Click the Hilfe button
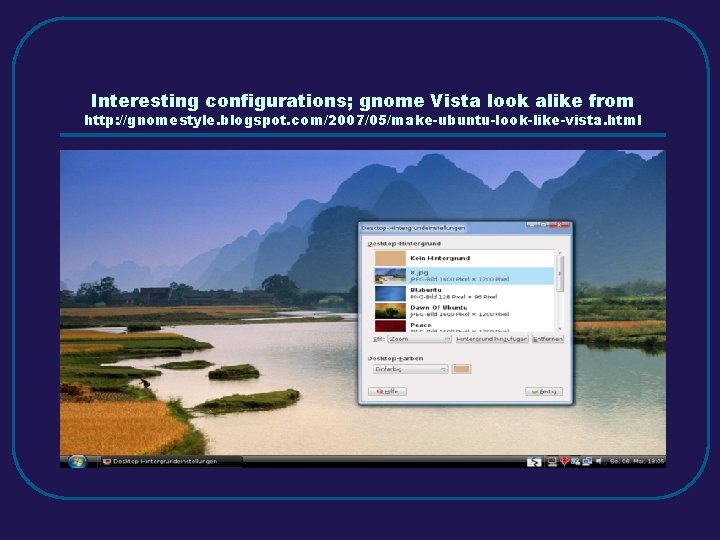The image size is (720, 540). (x=387, y=392)
